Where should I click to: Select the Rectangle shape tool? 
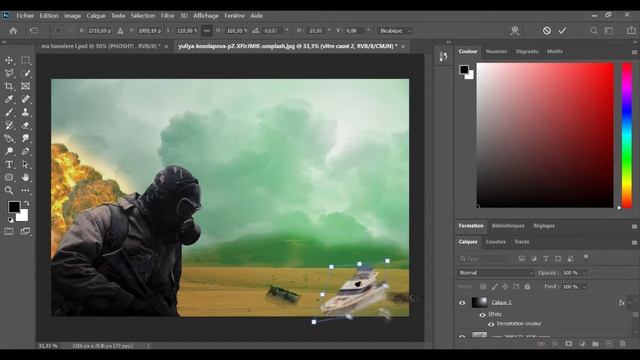[9, 178]
